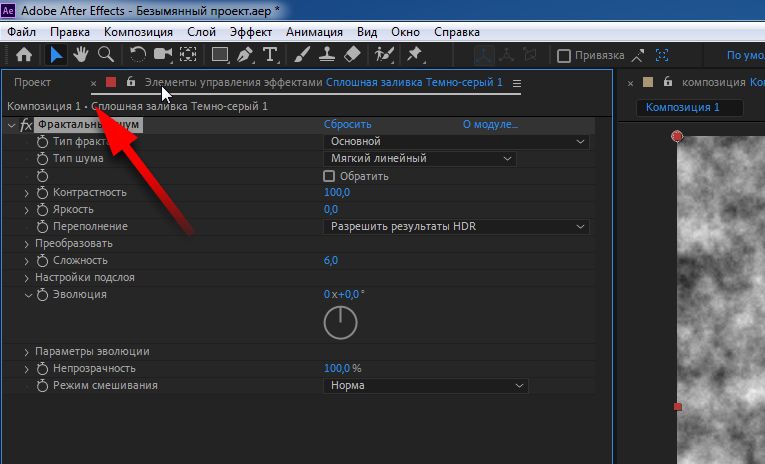The height and width of the screenshot is (464, 765).
Task: Select the Pan Behind anchor point tool
Action: click(188, 55)
